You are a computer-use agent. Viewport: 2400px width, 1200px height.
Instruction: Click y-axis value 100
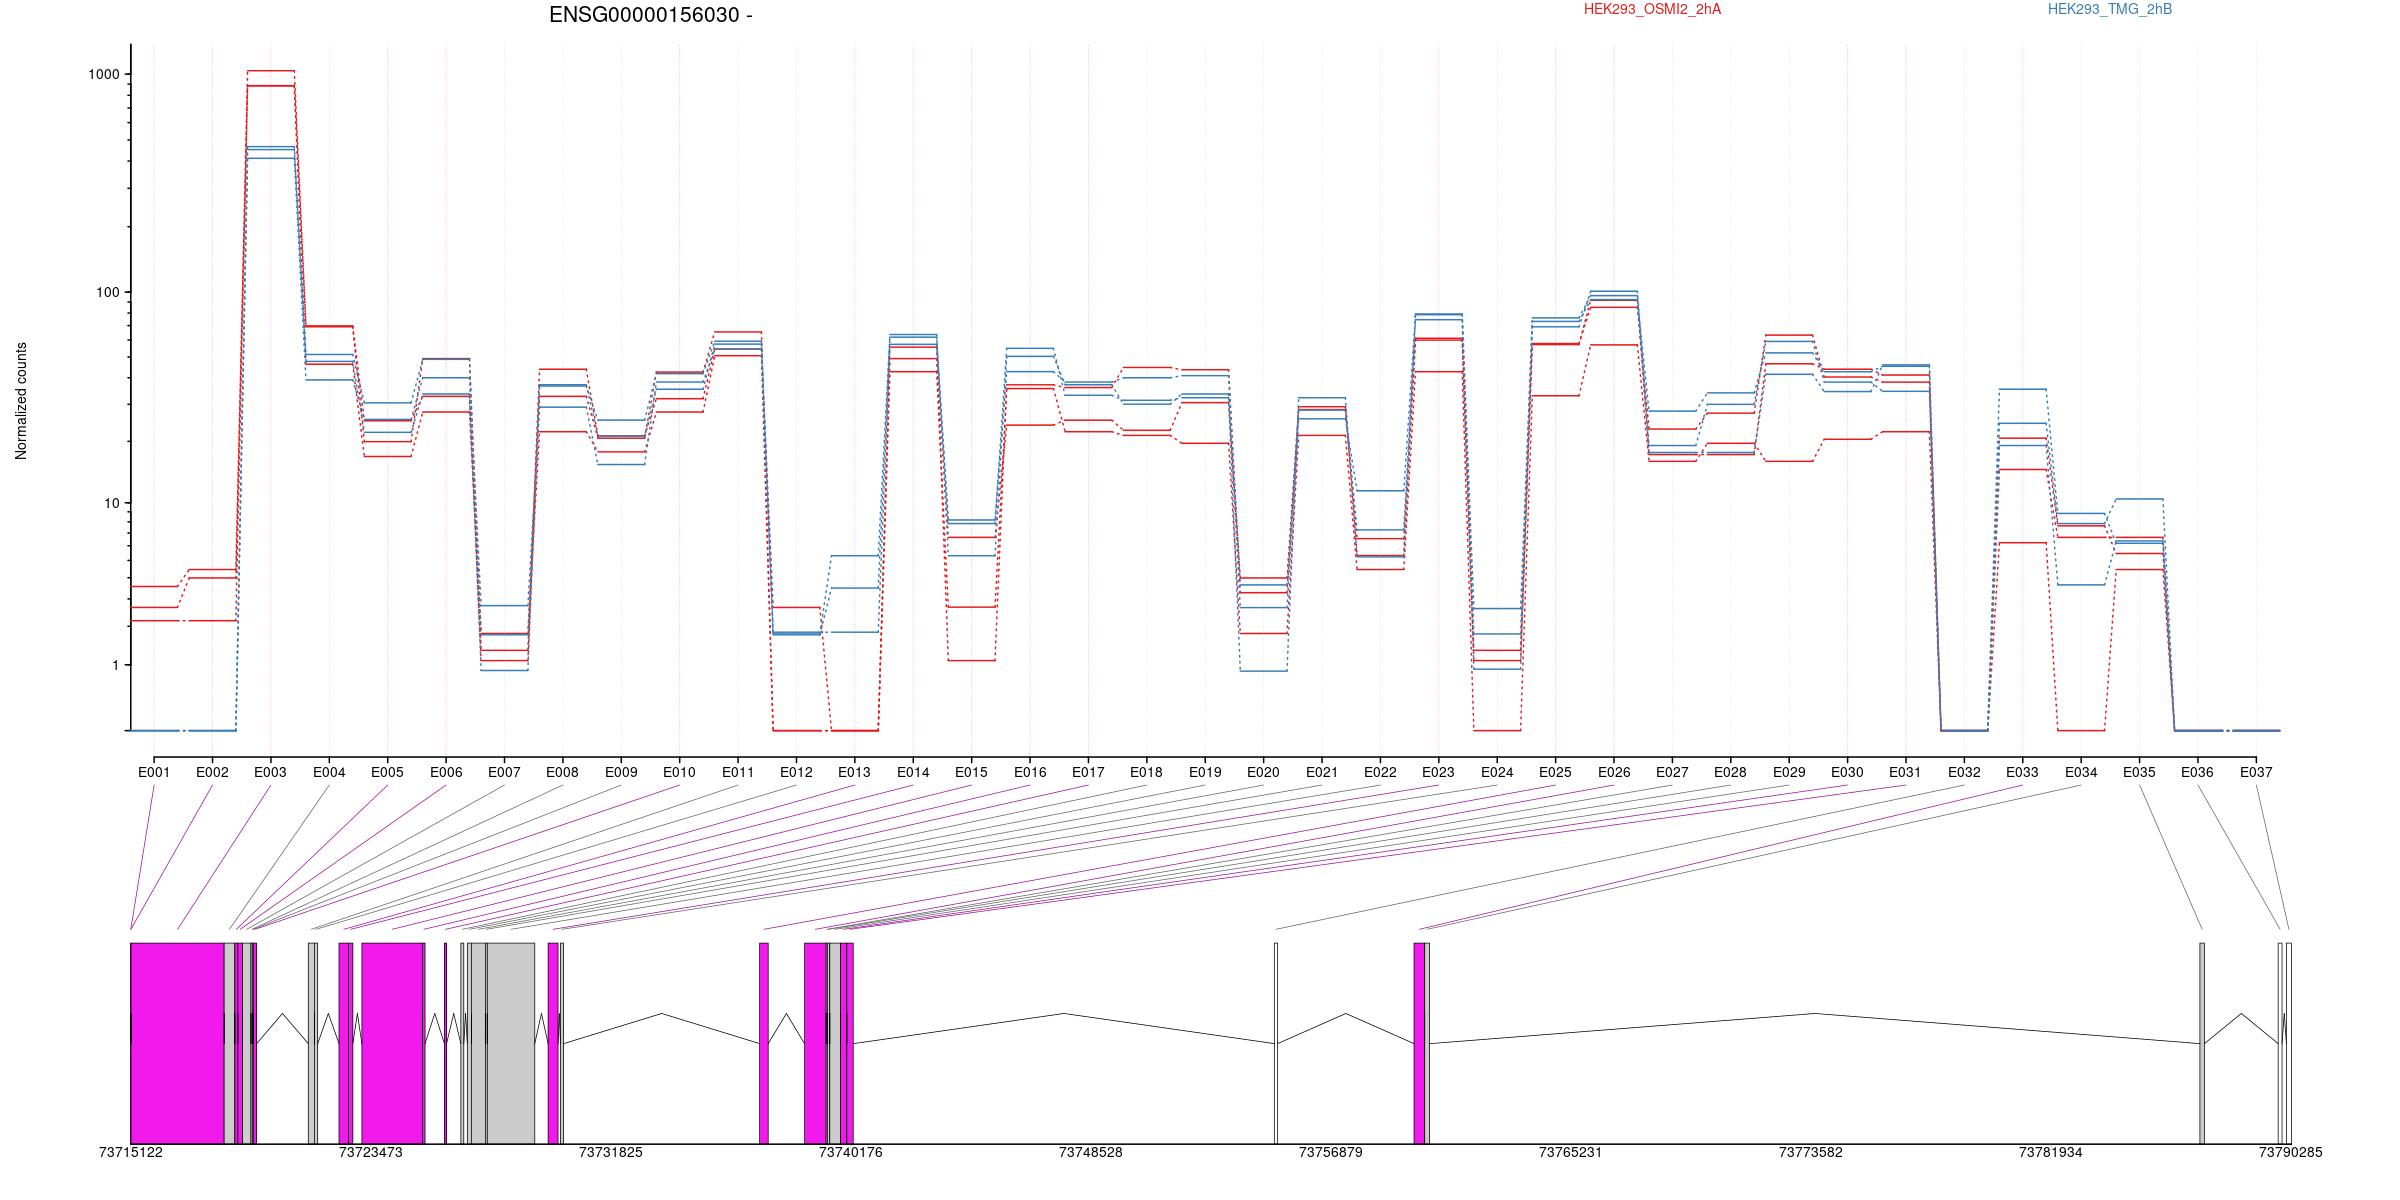[x=108, y=293]
